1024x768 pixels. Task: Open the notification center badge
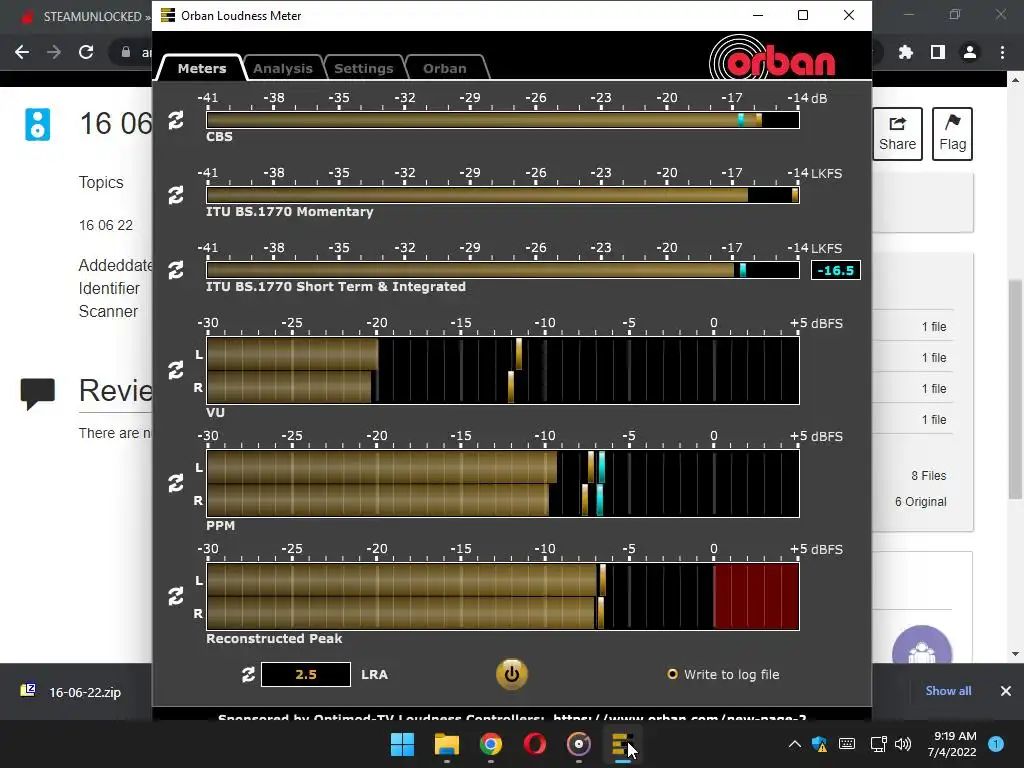[x=996, y=744]
